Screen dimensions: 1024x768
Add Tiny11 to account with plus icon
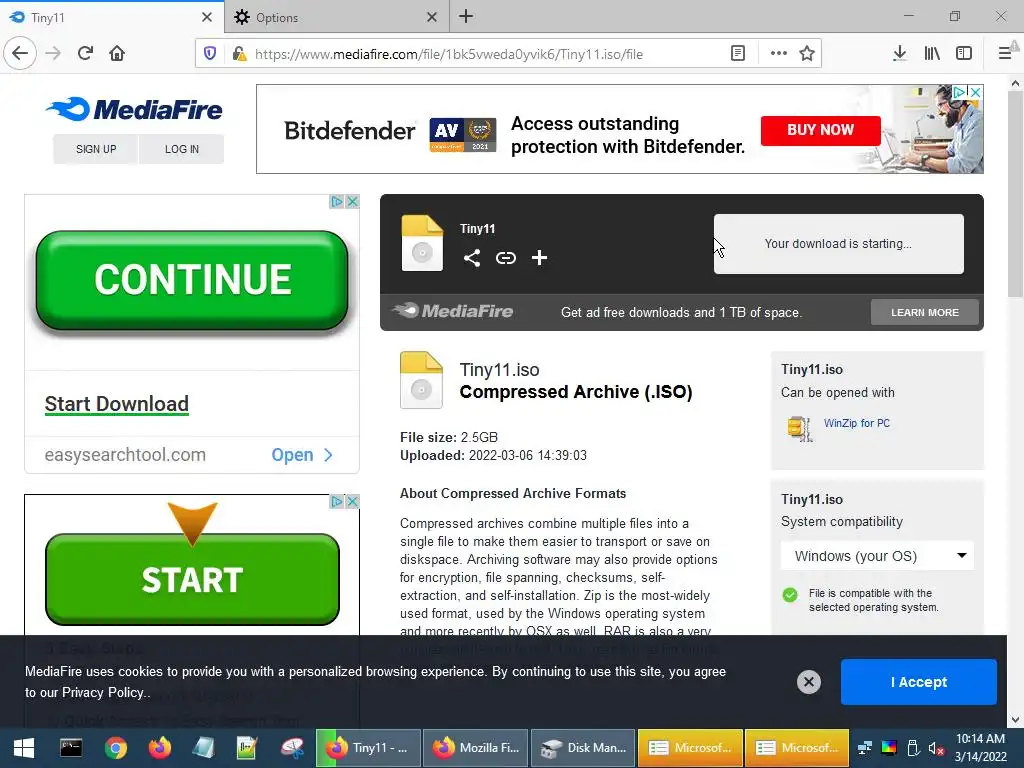pyautogui.click(x=539, y=258)
